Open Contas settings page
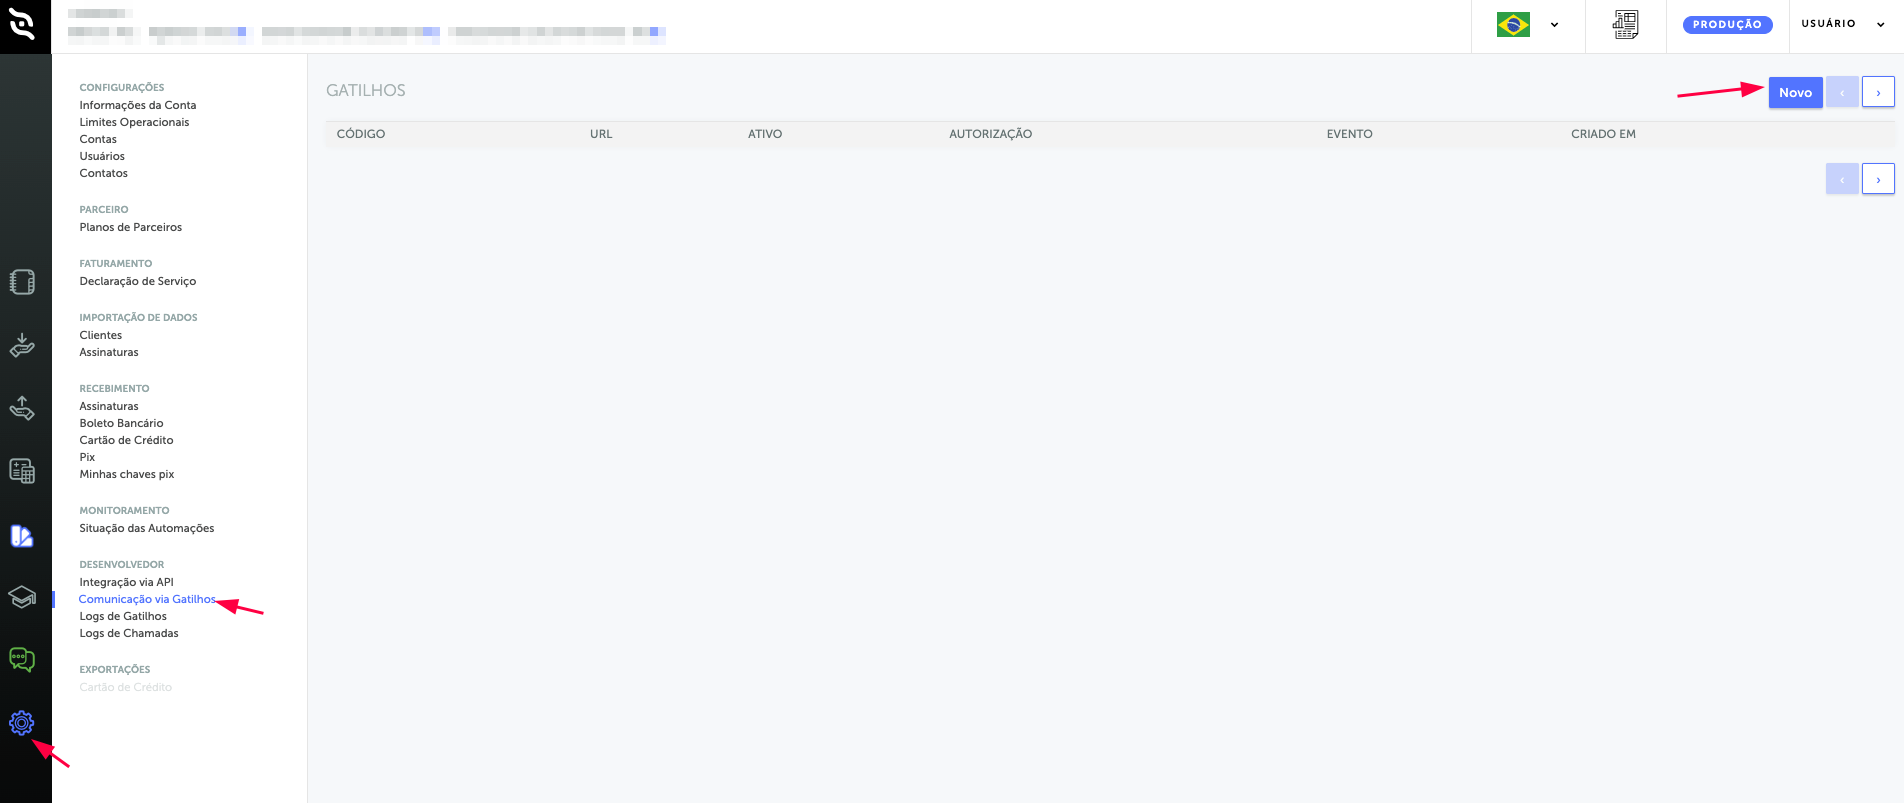The width and height of the screenshot is (1904, 803). point(98,139)
